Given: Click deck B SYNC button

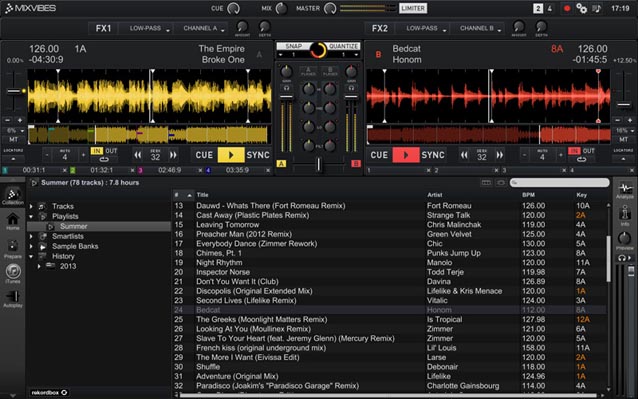Looking at the screenshot, I should pyautogui.click(x=433, y=155).
